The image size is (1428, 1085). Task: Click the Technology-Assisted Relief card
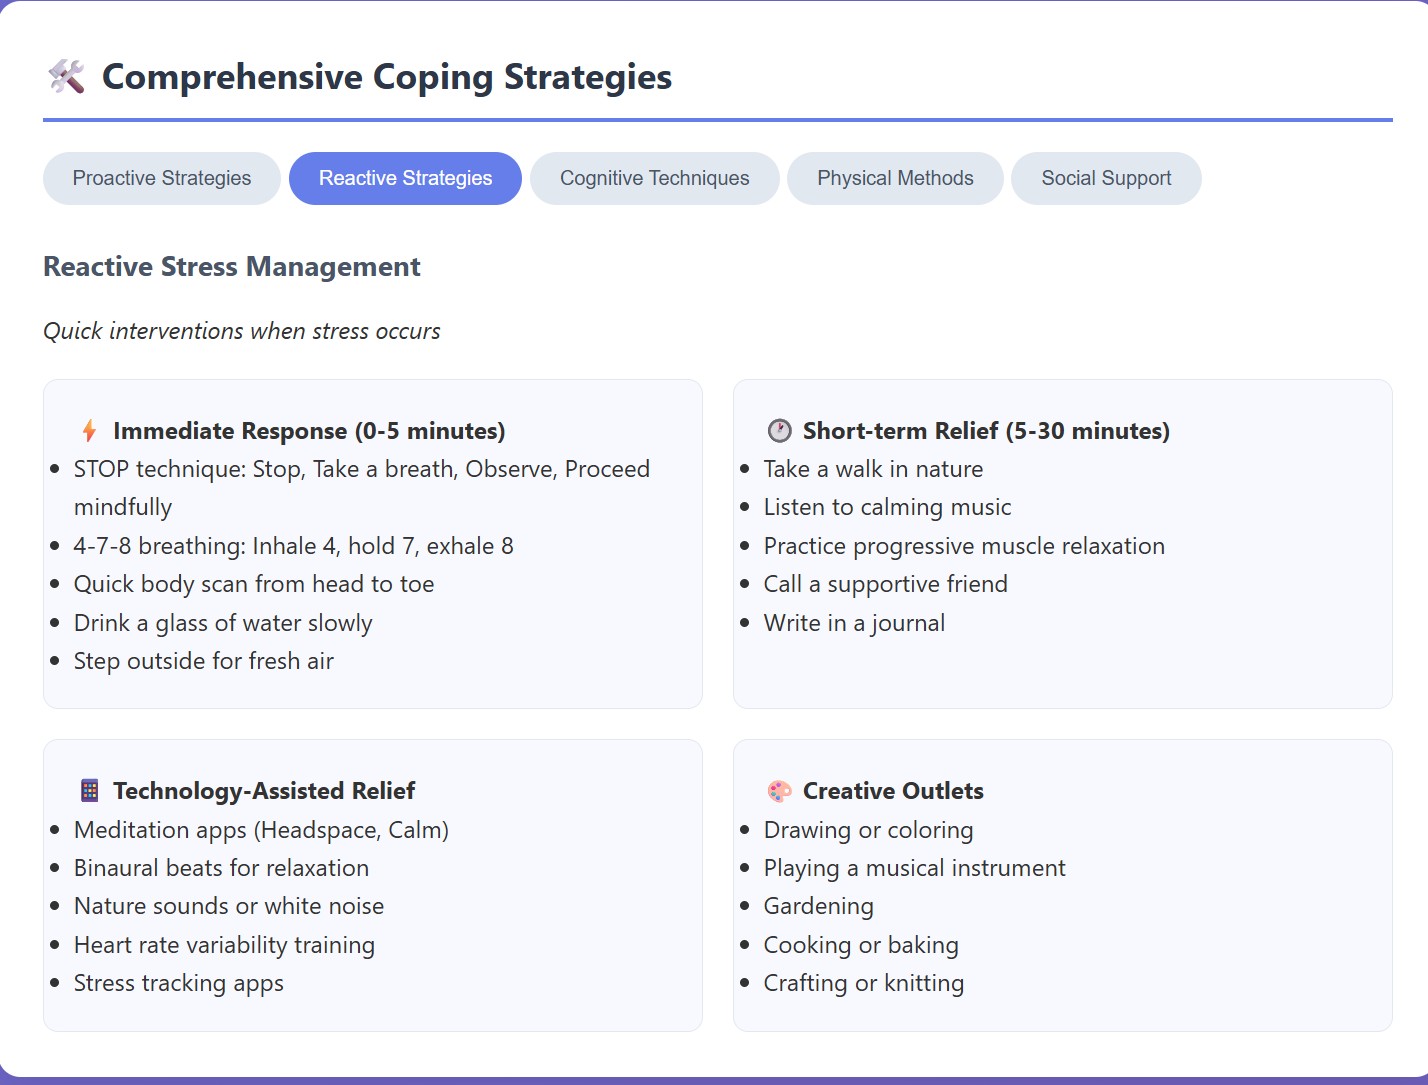pyautogui.click(x=372, y=885)
